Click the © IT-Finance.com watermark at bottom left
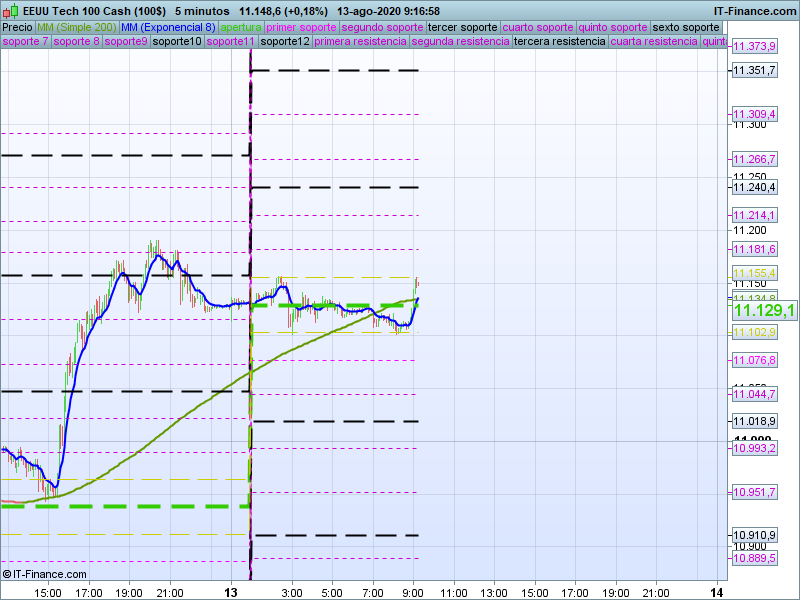 click(40, 574)
